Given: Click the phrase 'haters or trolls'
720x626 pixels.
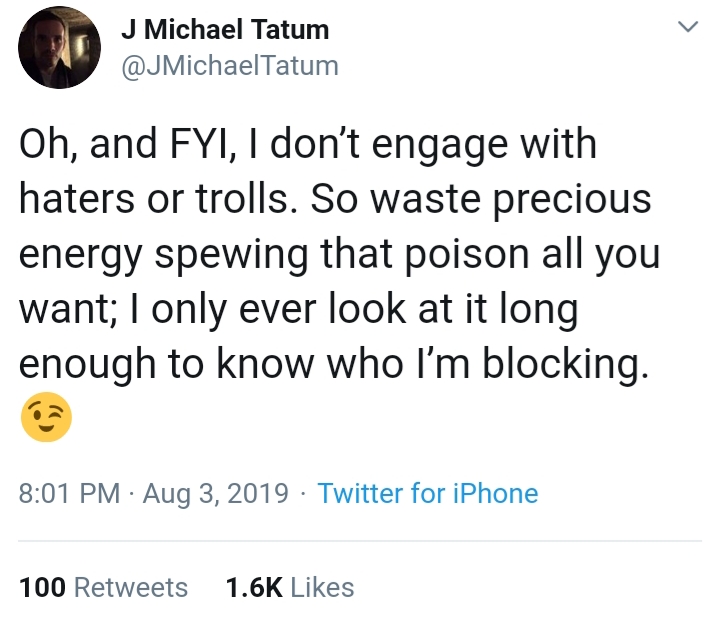Looking at the screenshot, I should pyautogui.click(x=153, y=199).
